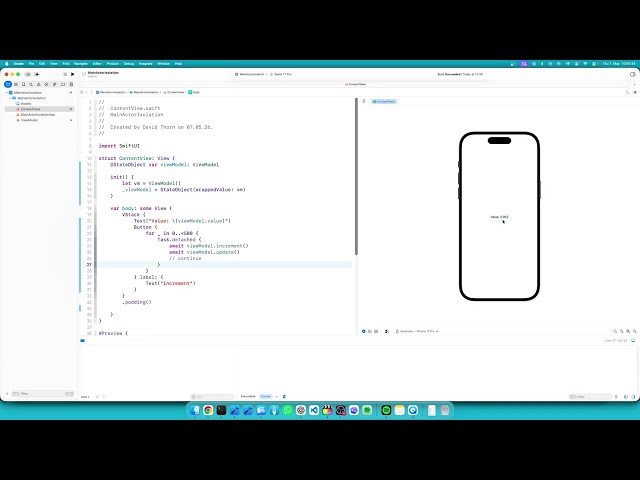Open the preview Variants button
640x480 pixels.
(376, 331)
